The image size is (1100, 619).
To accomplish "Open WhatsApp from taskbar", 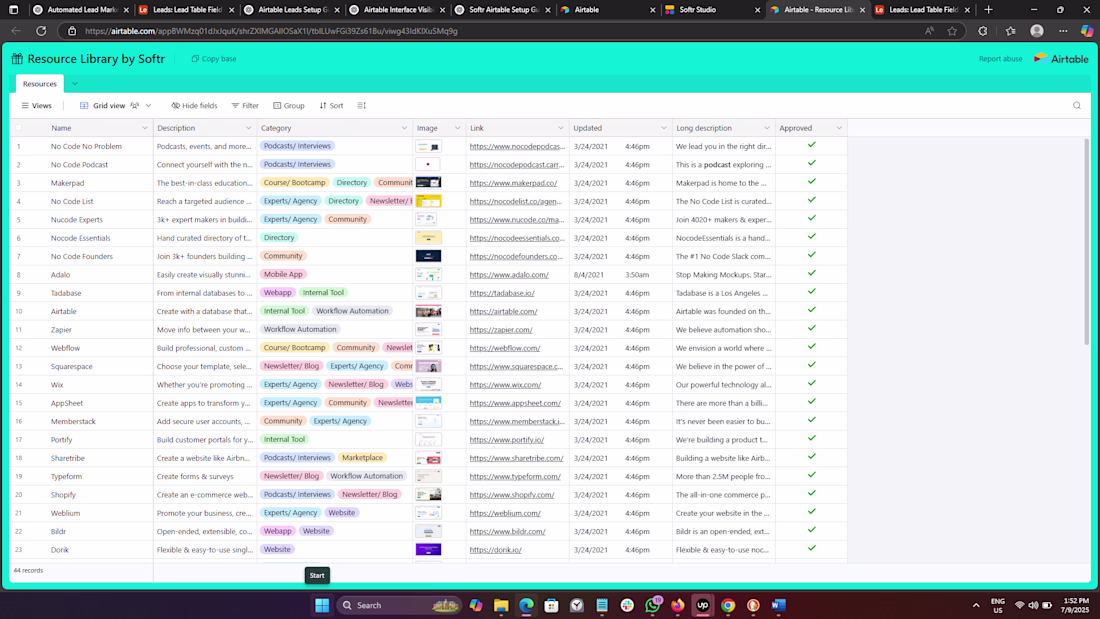I will pos(652,605).
